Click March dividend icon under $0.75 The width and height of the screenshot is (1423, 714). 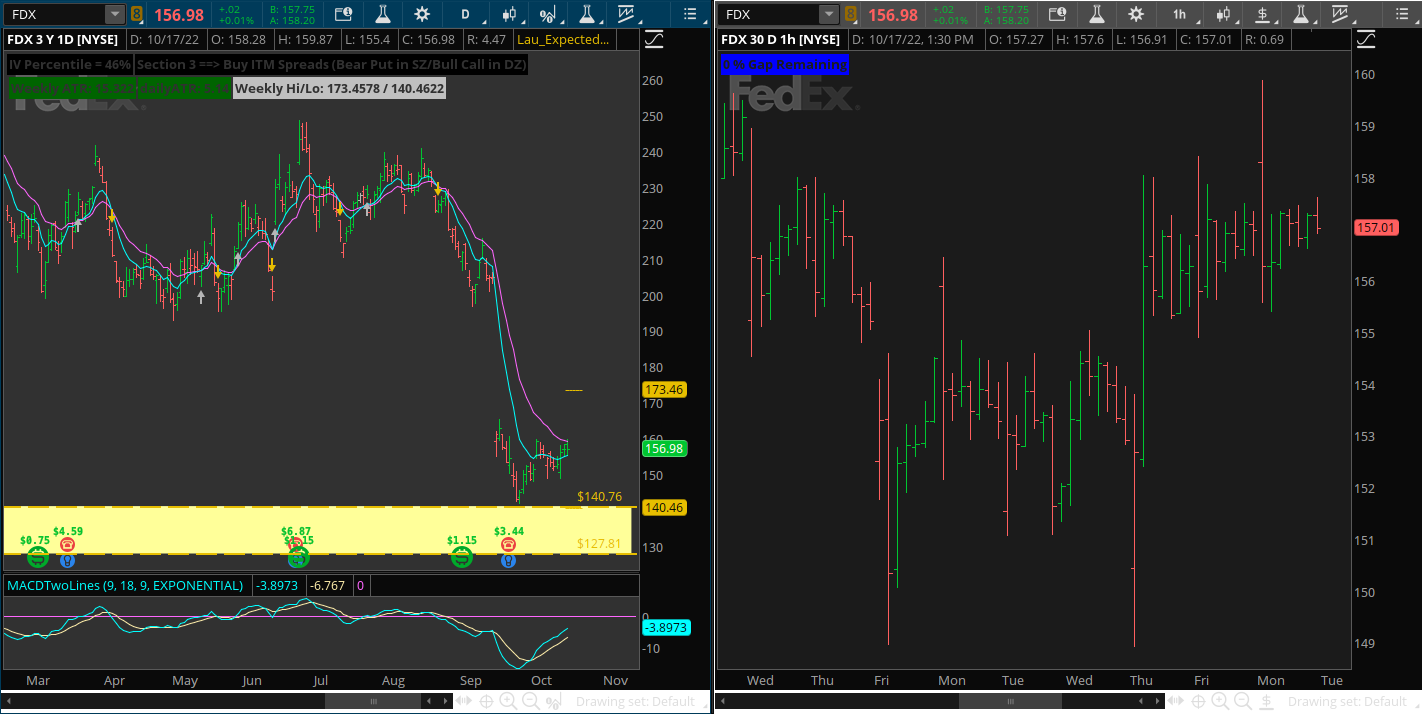(x=37, y=558)
